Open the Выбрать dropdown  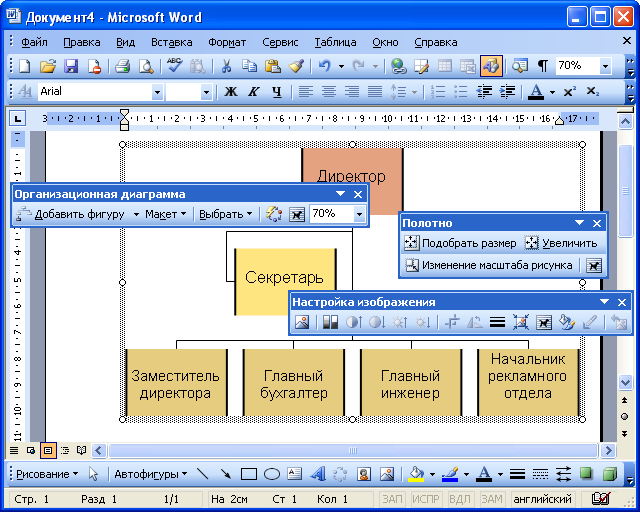pyautogui.click(x=226, y=214)
